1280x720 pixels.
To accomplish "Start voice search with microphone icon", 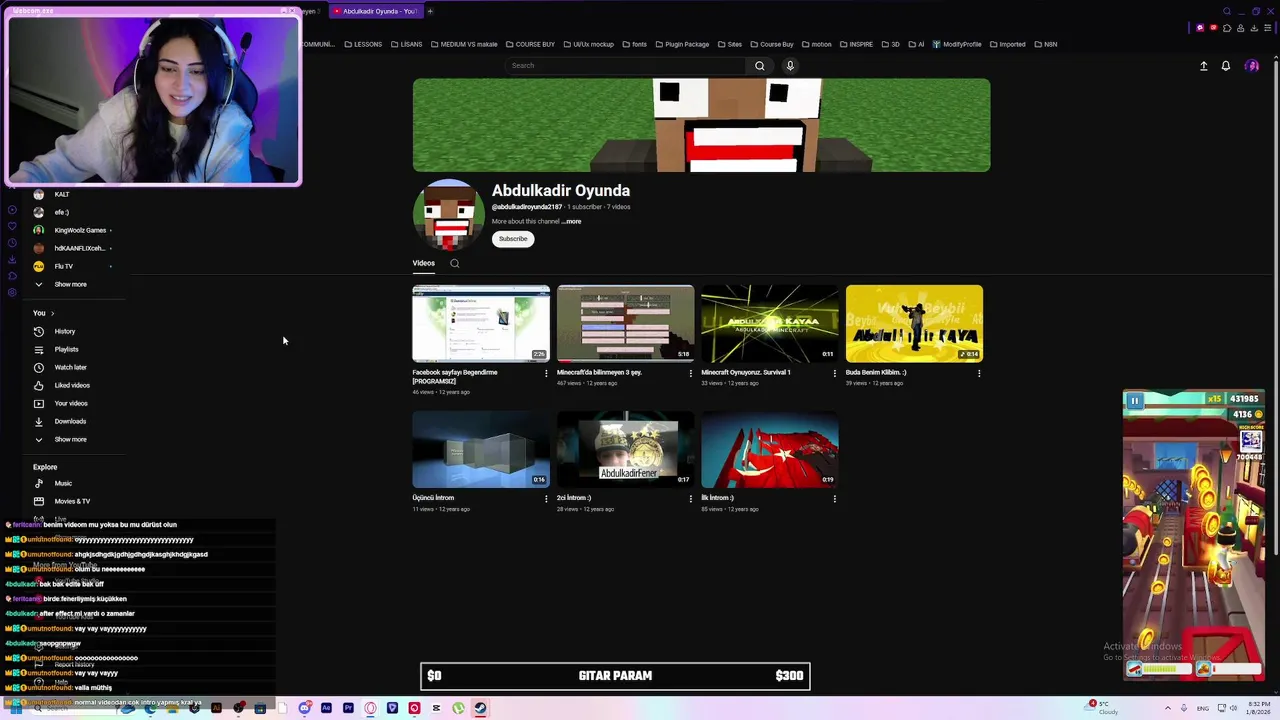I will point(790,66).
